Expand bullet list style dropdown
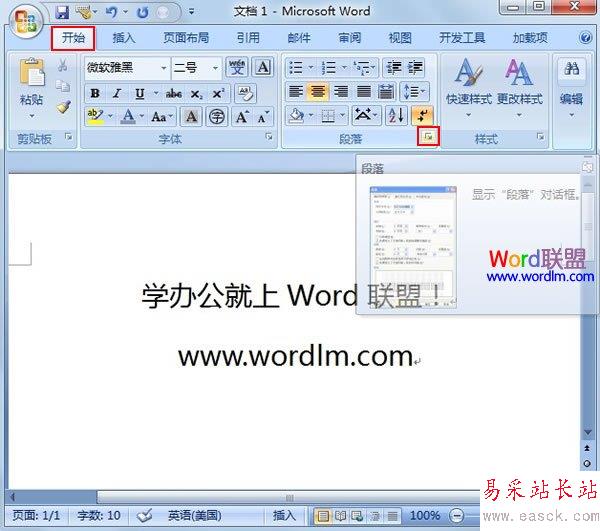 [311, 68]
